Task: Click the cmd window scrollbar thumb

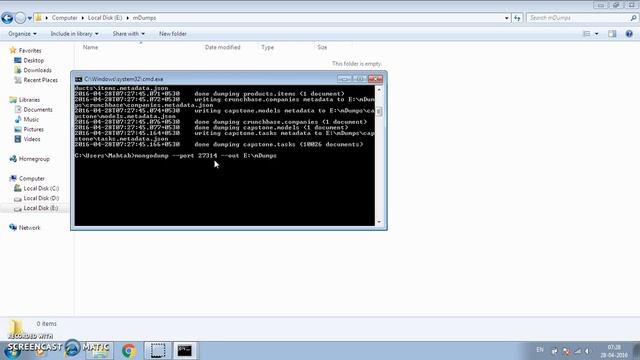Action: pyautogui.click(x=379, y=111)
